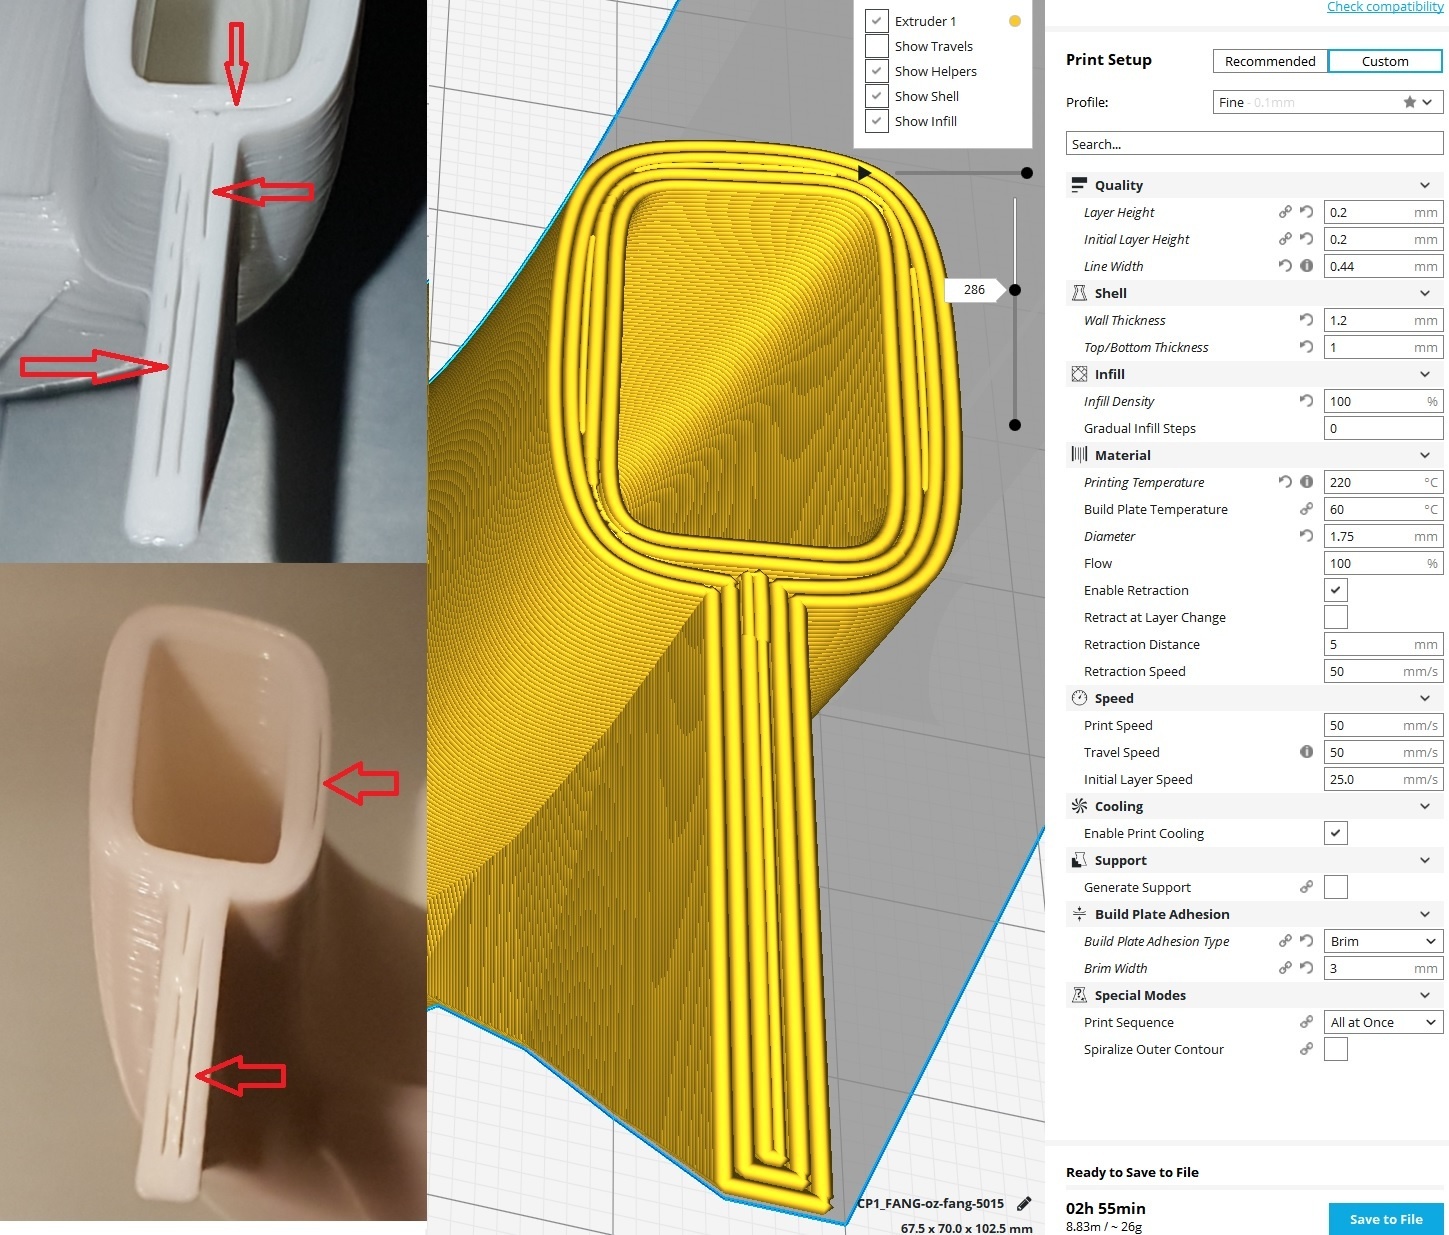Reset the Wall Thickness value
The width and height of the screenshot is (1449, 1235).
tap(1306, 320)
